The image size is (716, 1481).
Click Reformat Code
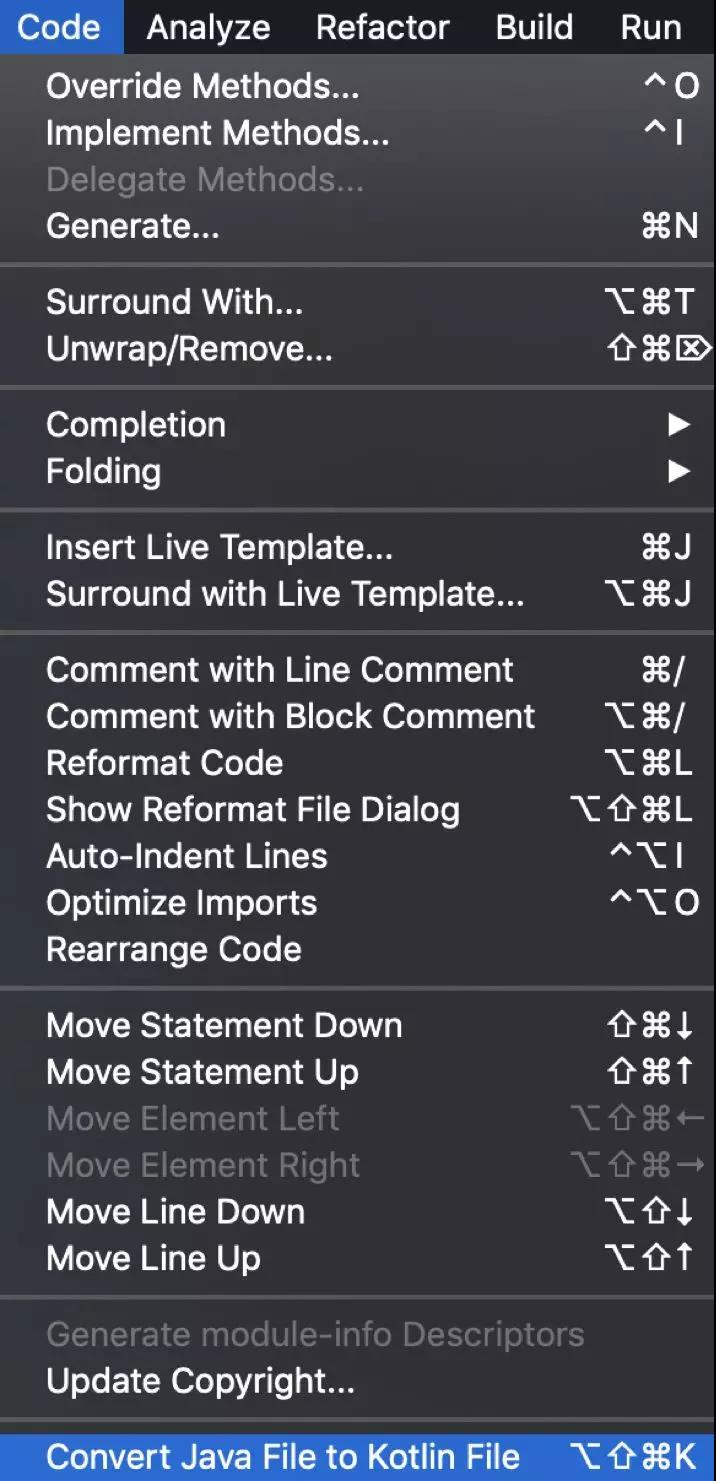[358, 763]
